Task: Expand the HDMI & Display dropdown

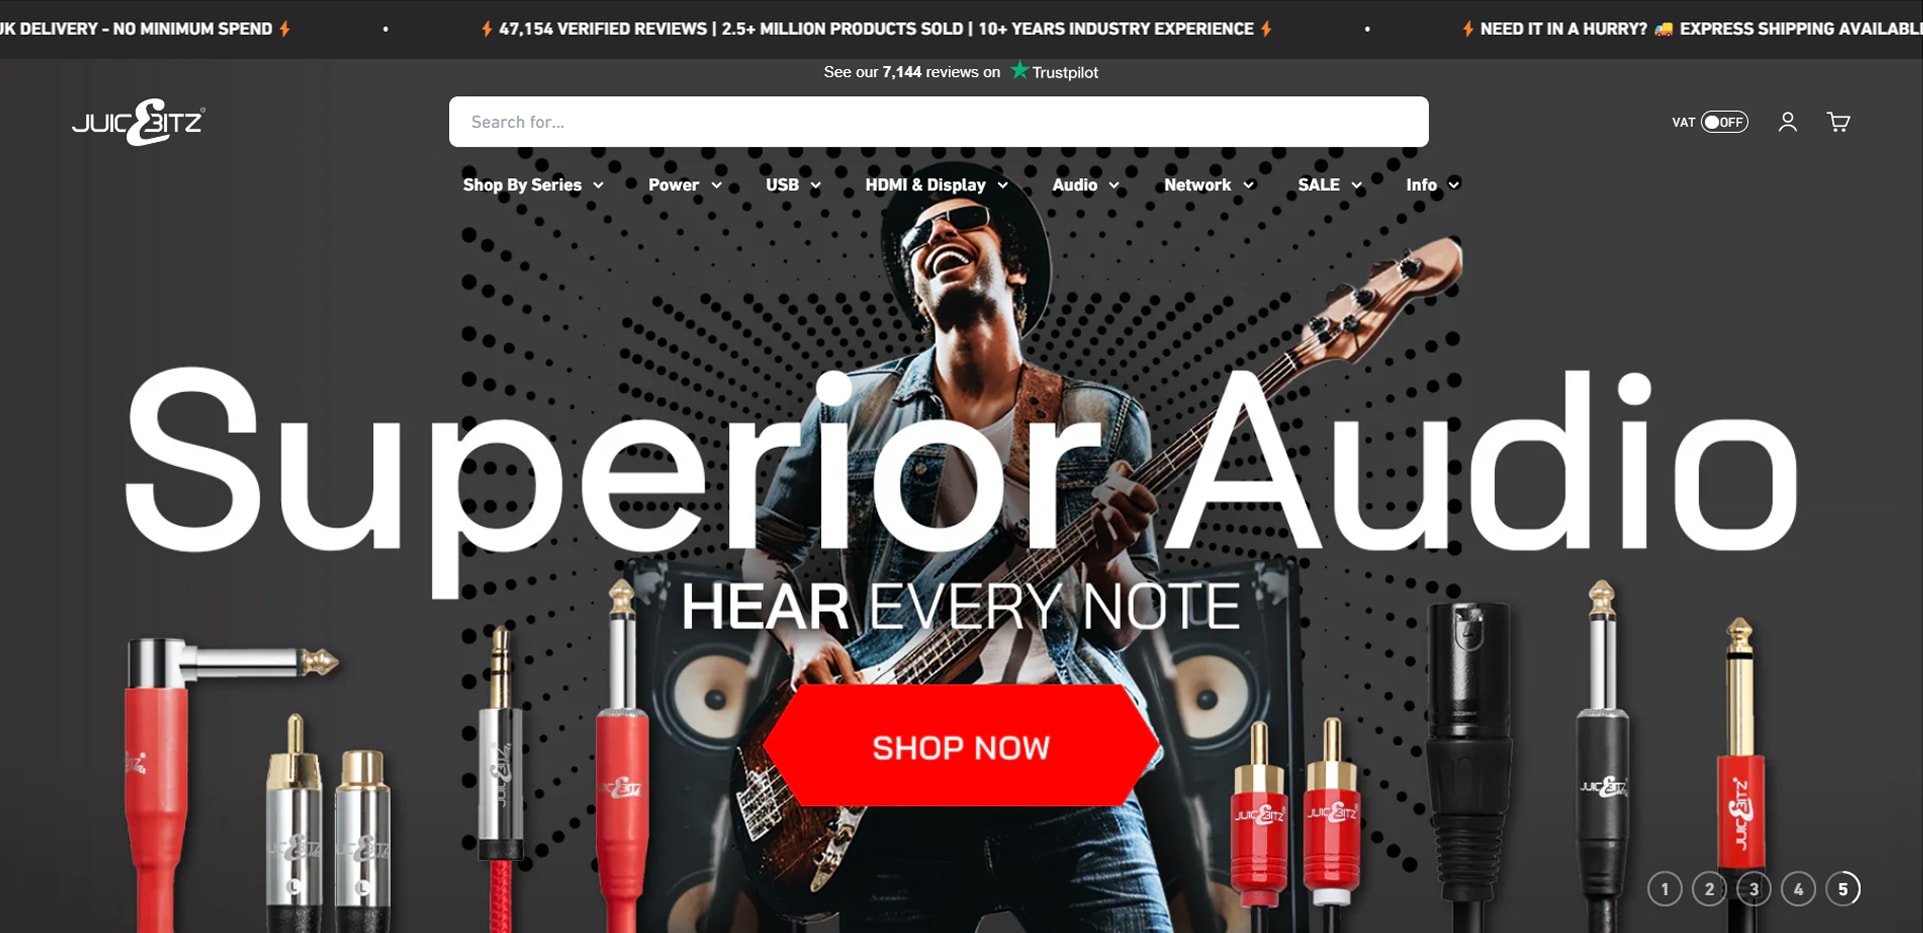Action: (937, 185)
